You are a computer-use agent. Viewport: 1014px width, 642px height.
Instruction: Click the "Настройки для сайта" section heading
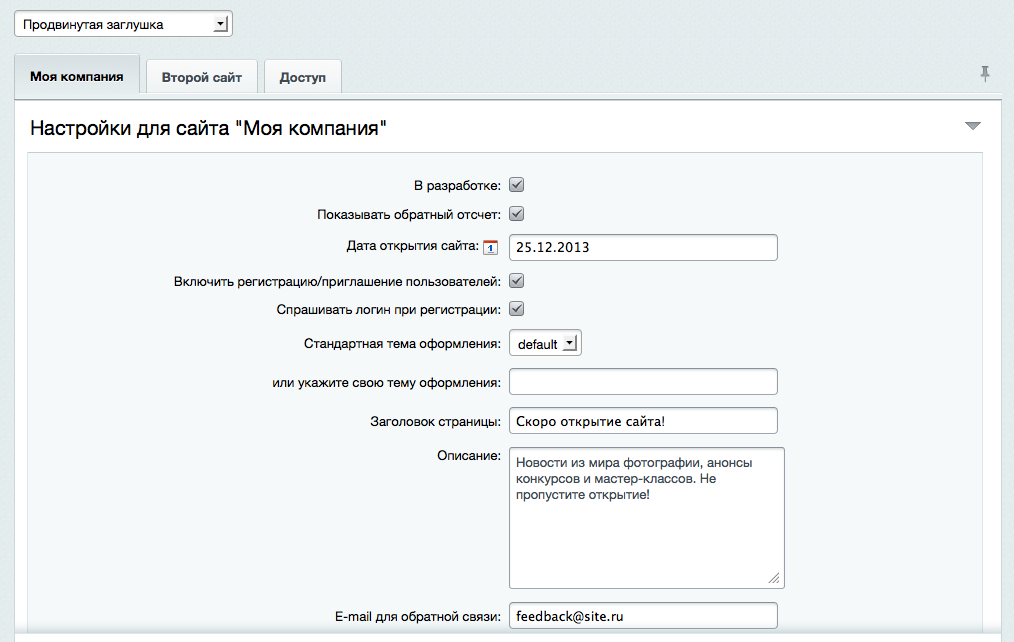pyautogui.click(x=208, y=128)
